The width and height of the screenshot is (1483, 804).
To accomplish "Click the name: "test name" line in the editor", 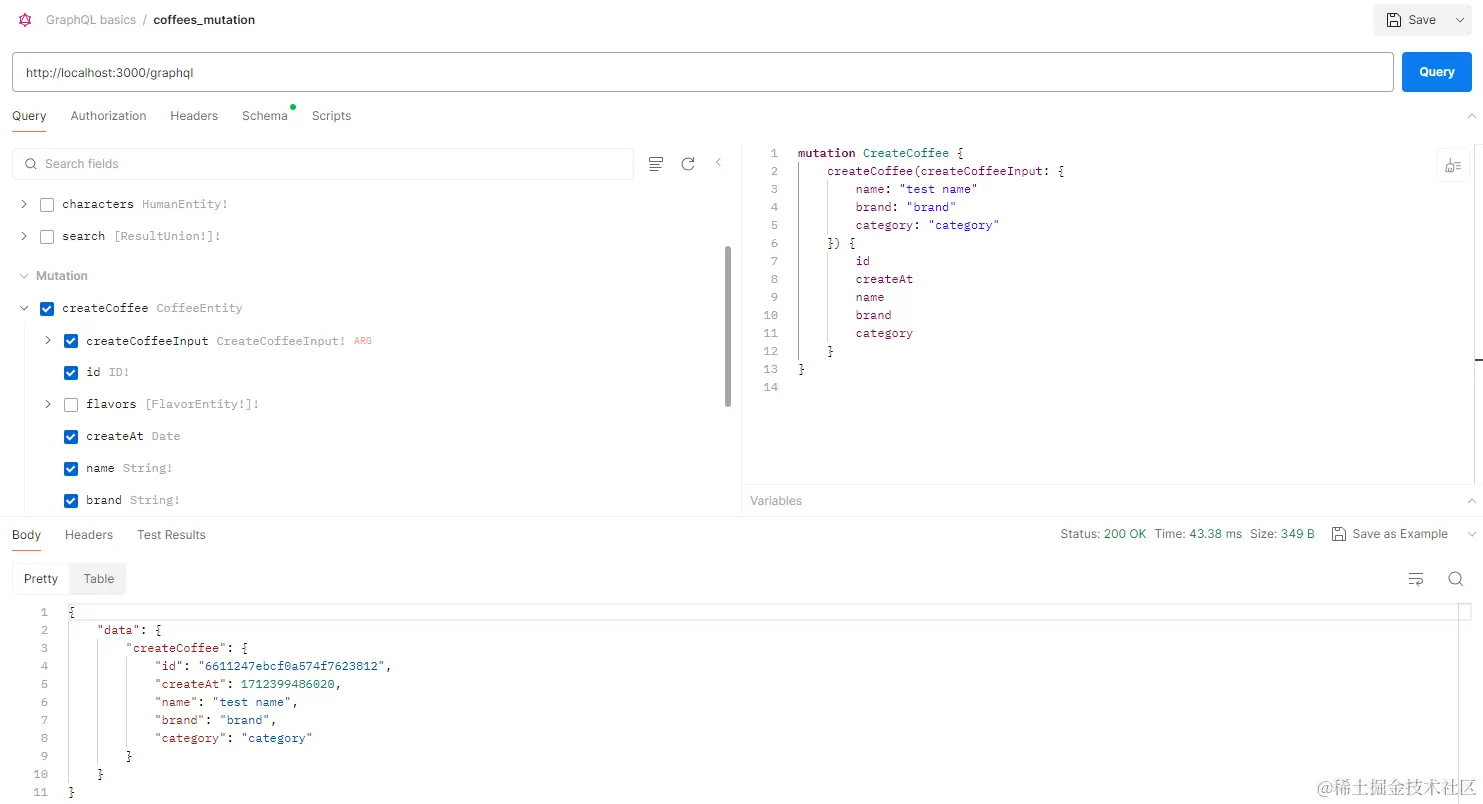I will pyautogui.click(x=916, y=189).
